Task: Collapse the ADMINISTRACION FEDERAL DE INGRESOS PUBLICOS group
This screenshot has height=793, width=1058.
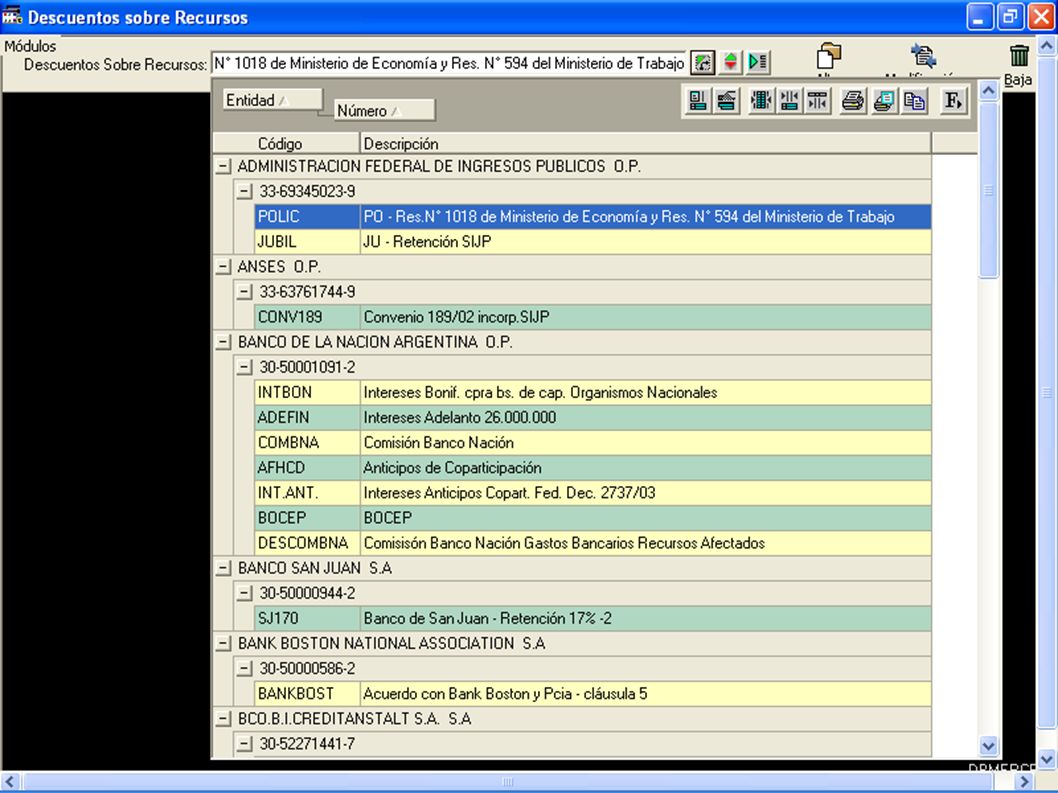Action: pyautogui.click(x=223, y=167)
